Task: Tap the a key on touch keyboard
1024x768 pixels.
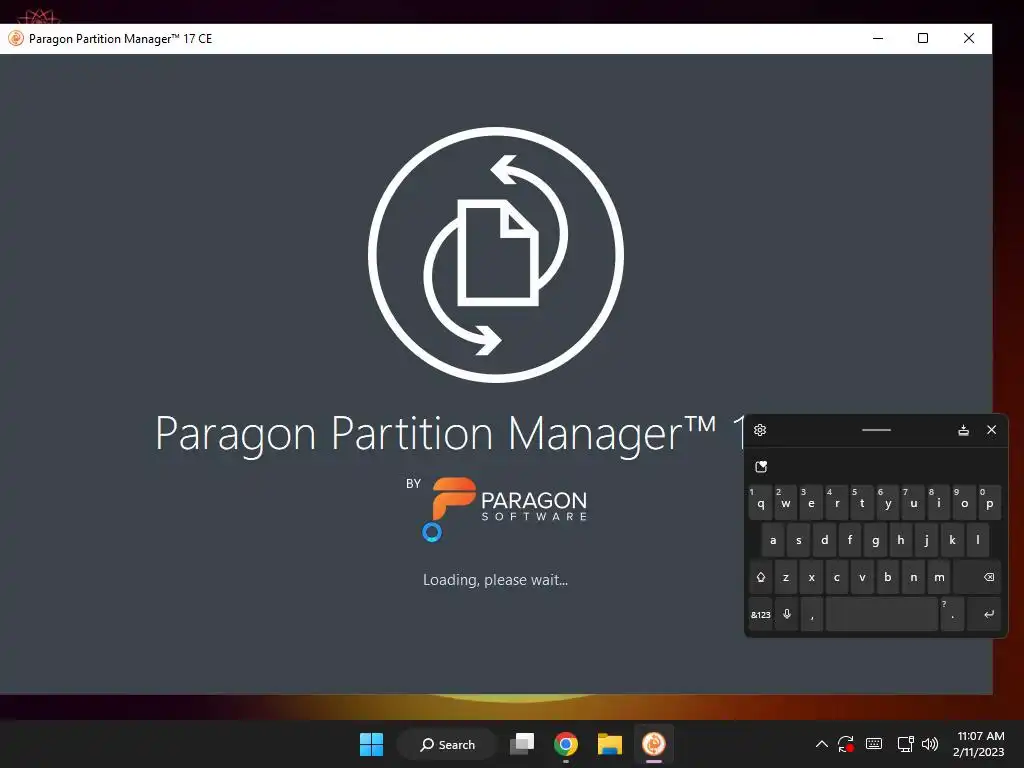Action: (x=773, y=540)
